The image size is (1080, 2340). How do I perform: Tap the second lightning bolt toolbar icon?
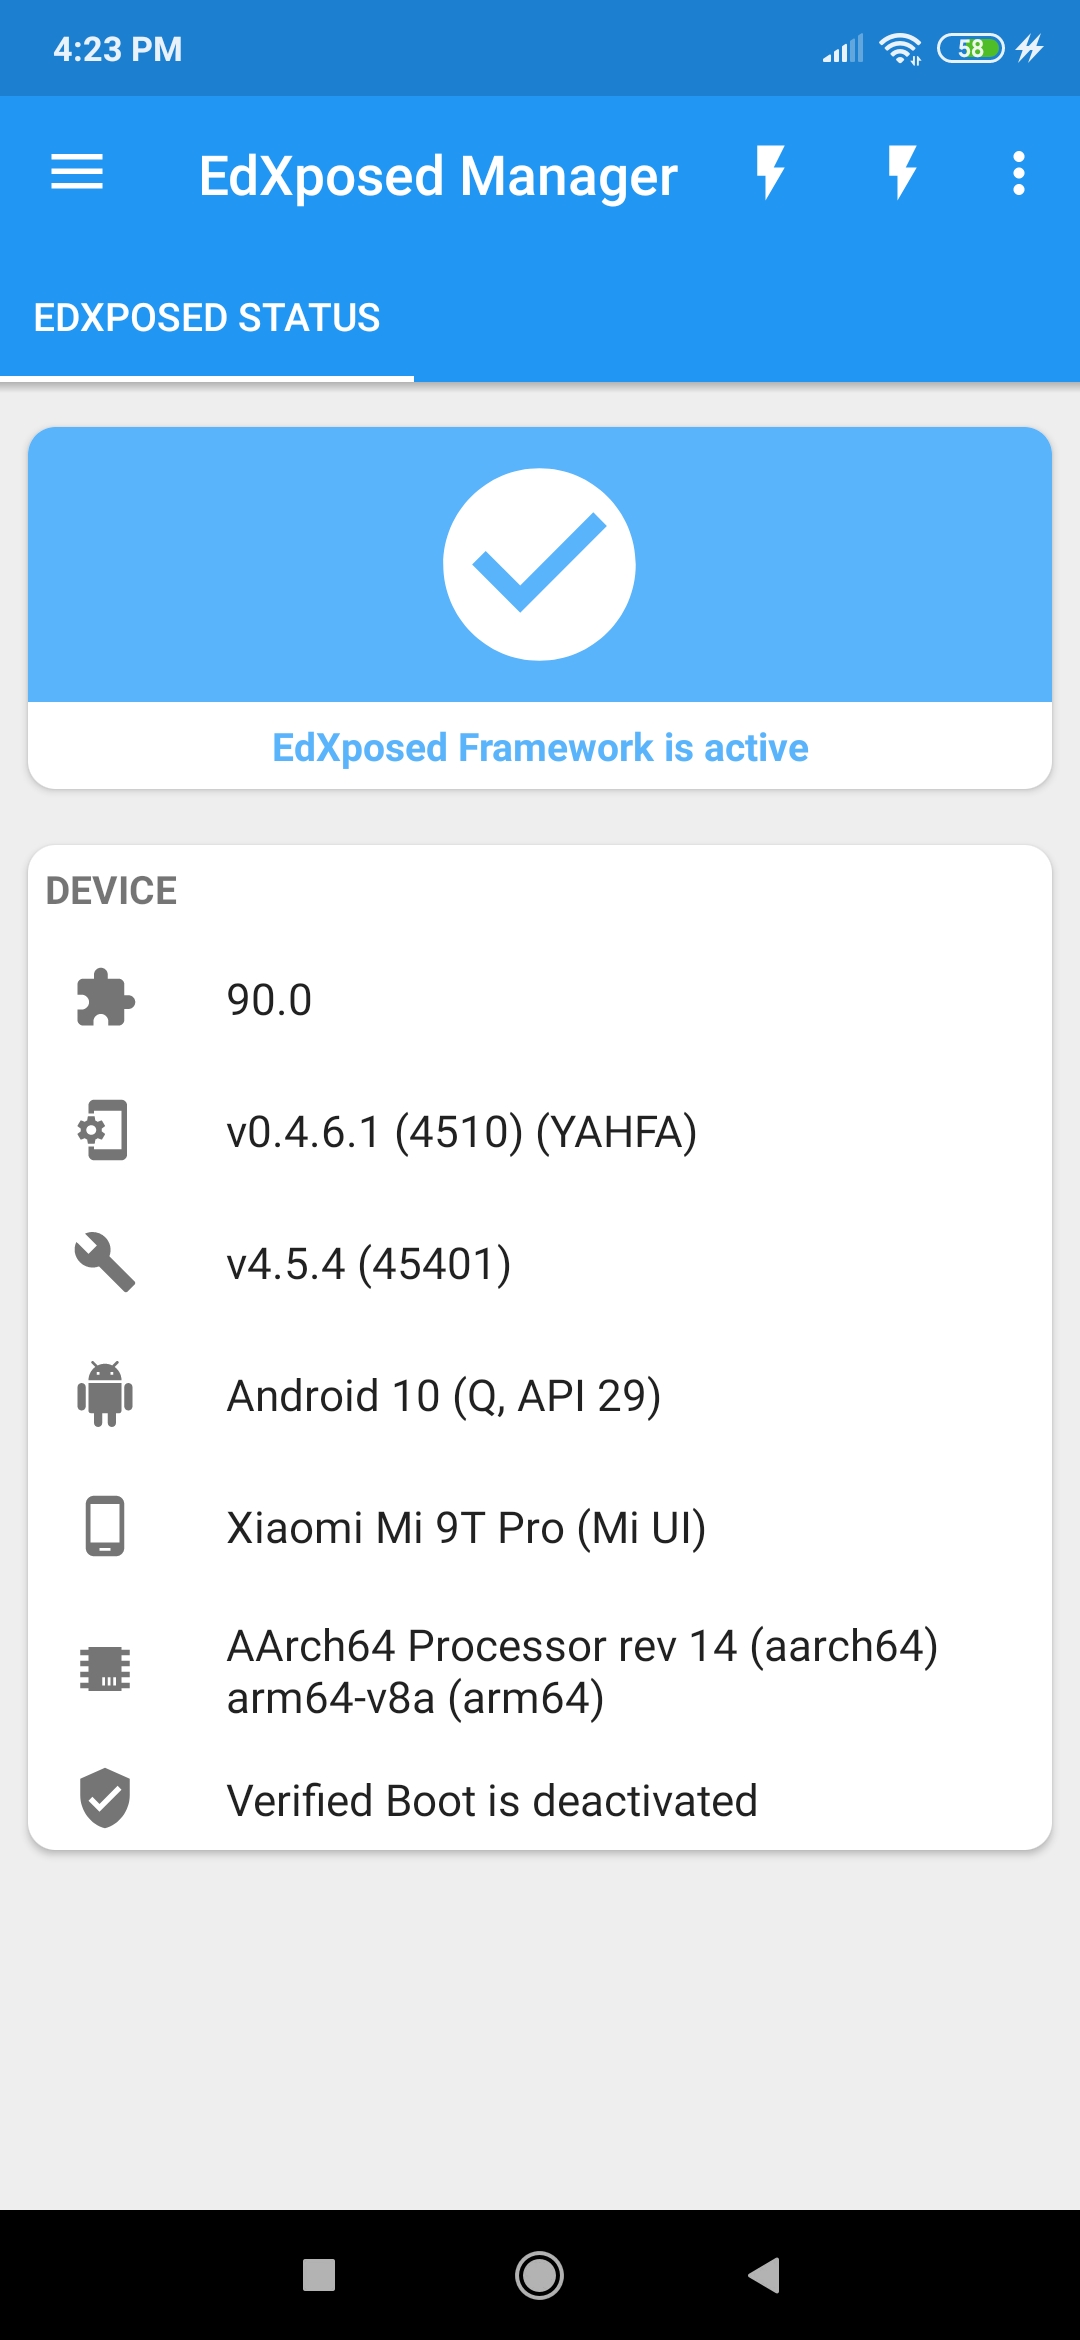902,173
